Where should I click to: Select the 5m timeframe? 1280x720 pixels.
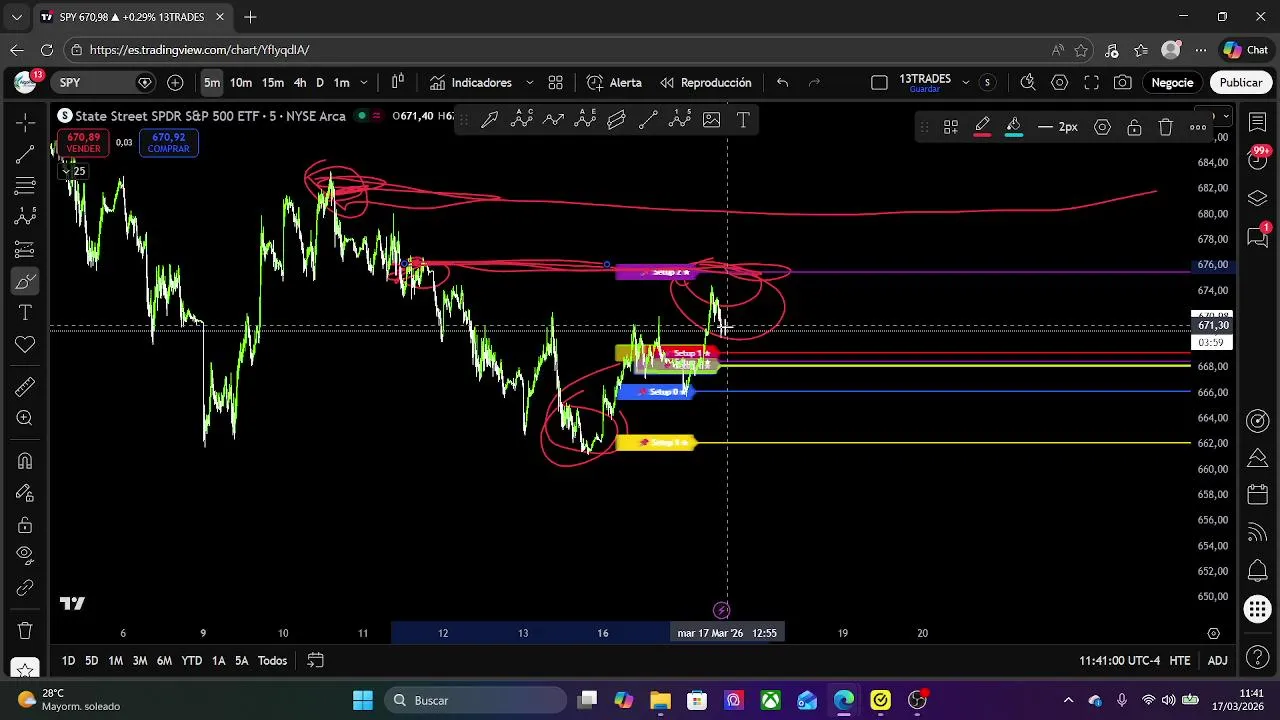[x=212, y=83]
